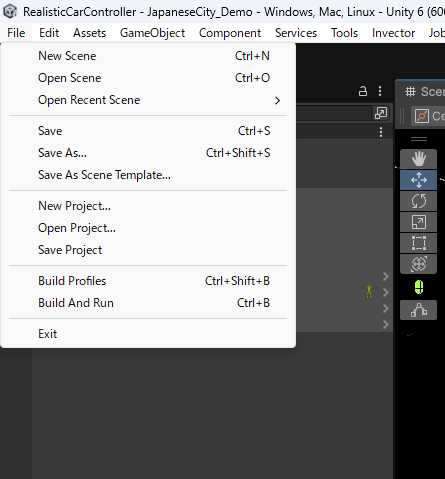Select Save in the File menu
The image size is (445, 479).
148,131
